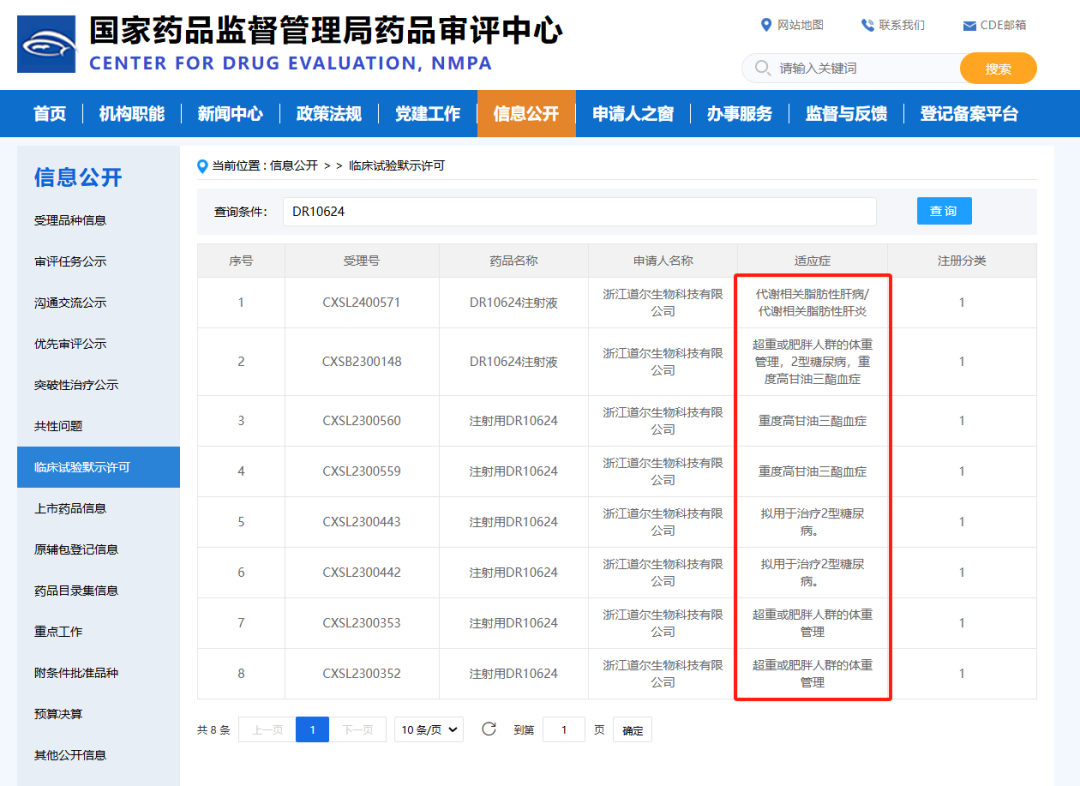Click the search magnifier icon
This screenshot has width=1080, height=786.
pos(762,68)
